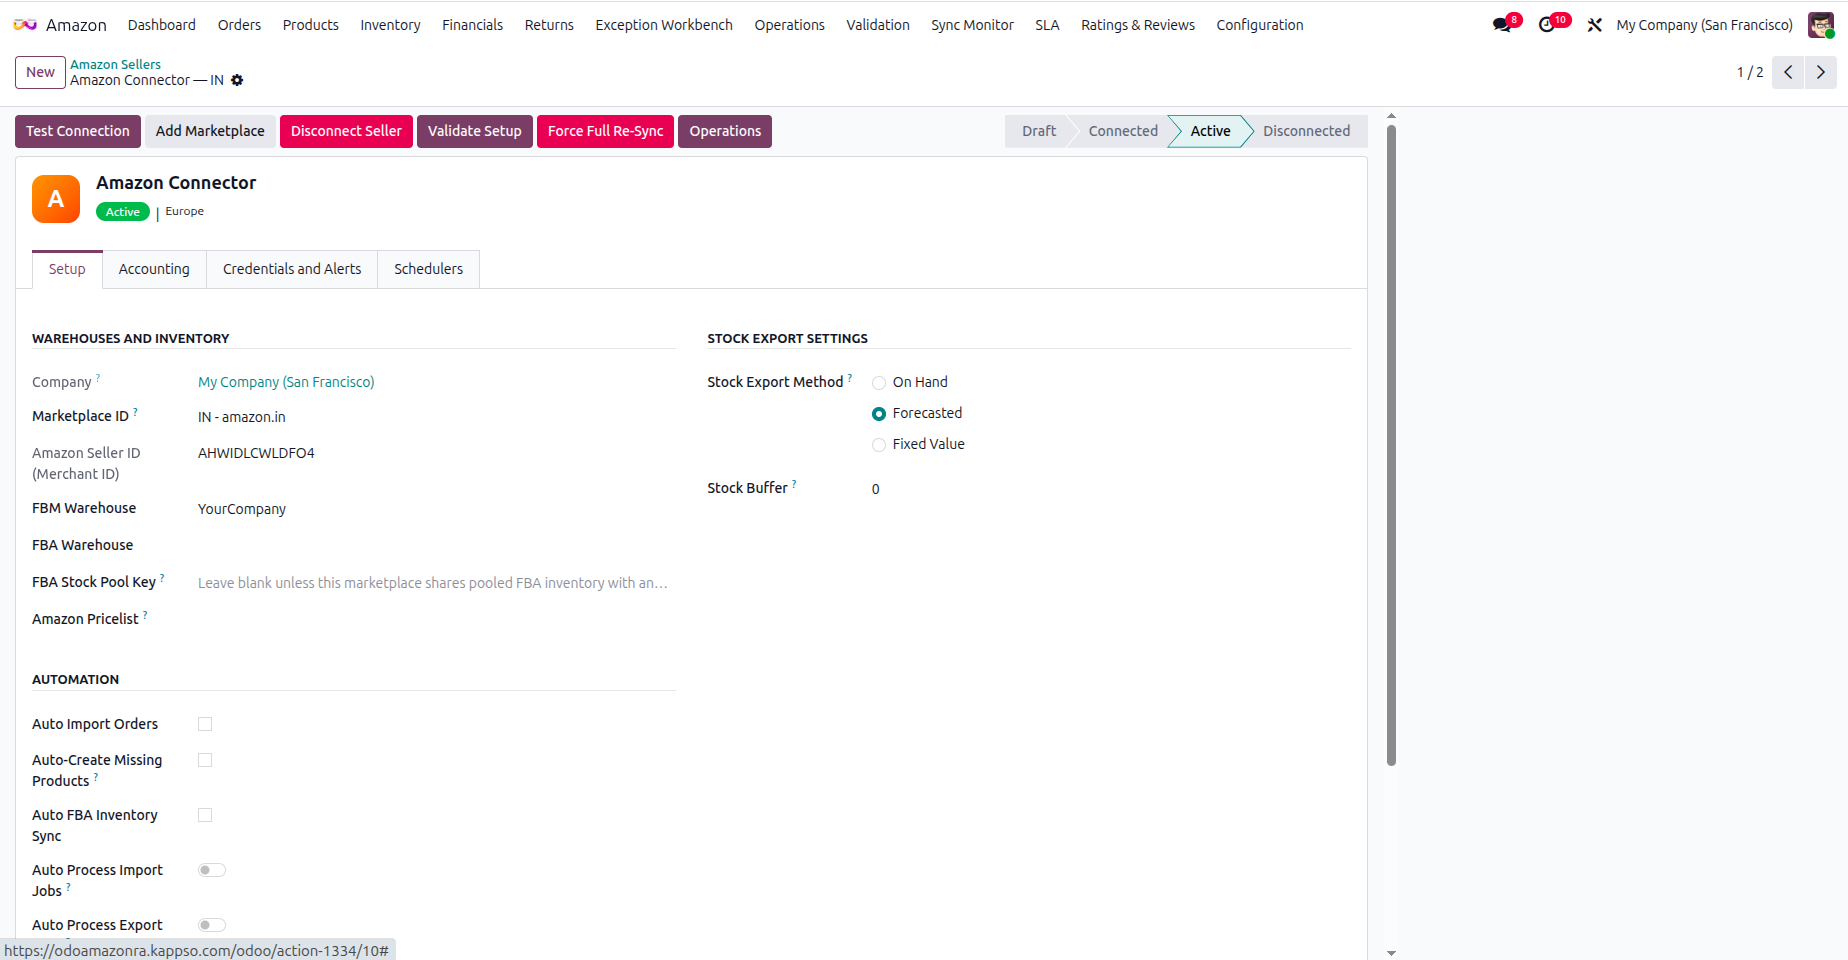
Task: Click the New record button
Action: point(40,72)
